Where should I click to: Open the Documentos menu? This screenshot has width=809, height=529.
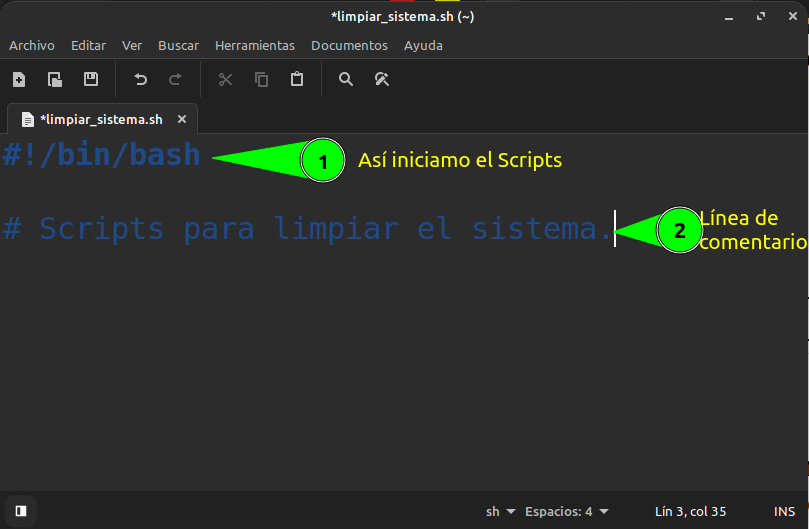point(349,45)
